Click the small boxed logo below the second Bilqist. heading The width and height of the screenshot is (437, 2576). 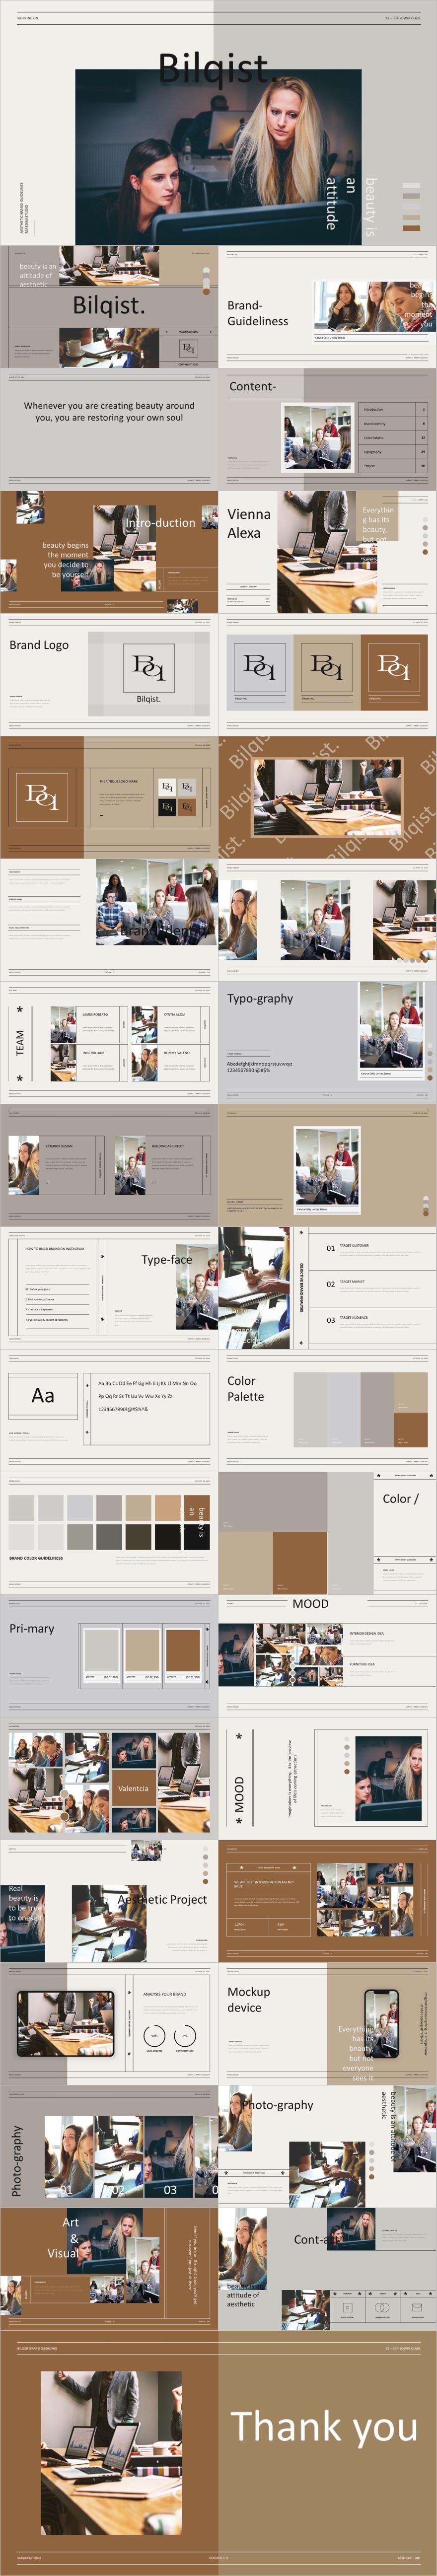tap(187, 347)
